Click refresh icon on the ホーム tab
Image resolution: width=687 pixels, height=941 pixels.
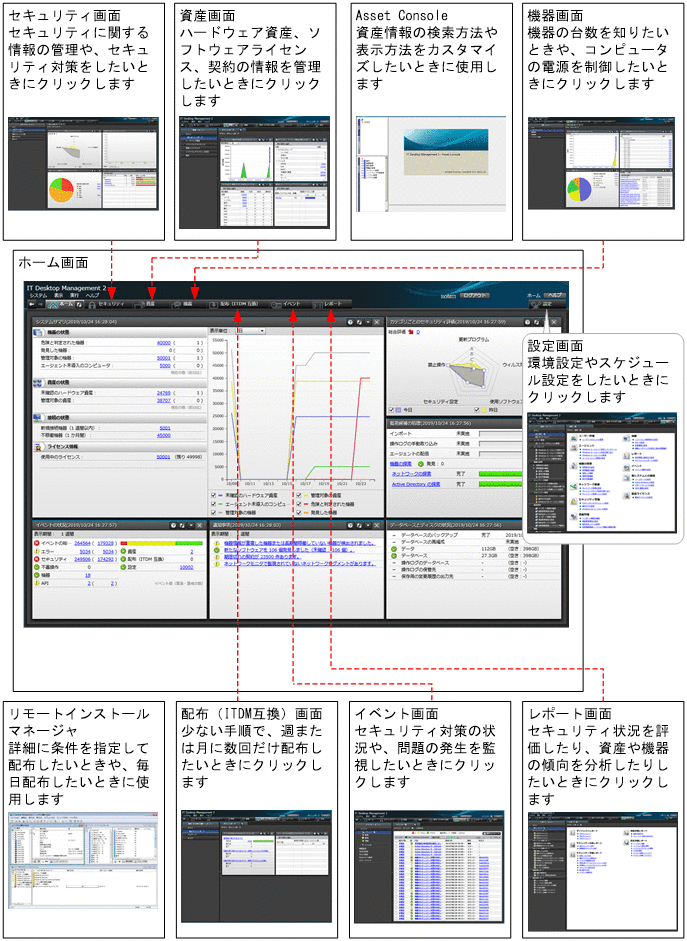[x=79, y=305]
